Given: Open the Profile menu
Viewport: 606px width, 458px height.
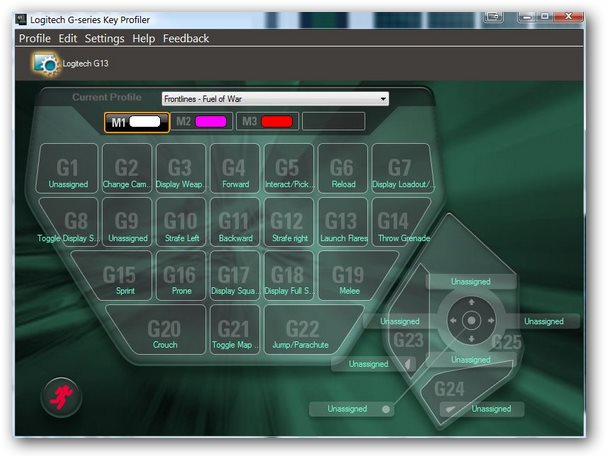Looking at the screenshot, I should click(35, 39).
